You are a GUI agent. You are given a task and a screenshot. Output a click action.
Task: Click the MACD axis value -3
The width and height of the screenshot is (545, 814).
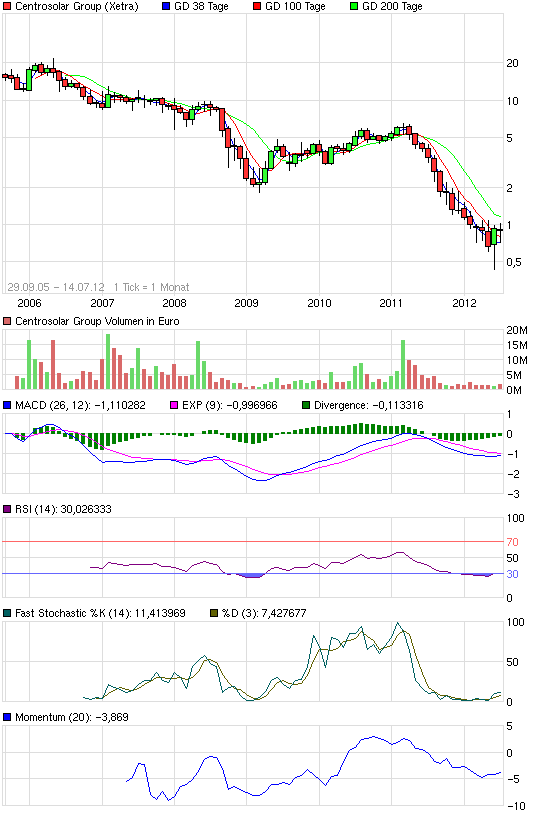point(513,494)
